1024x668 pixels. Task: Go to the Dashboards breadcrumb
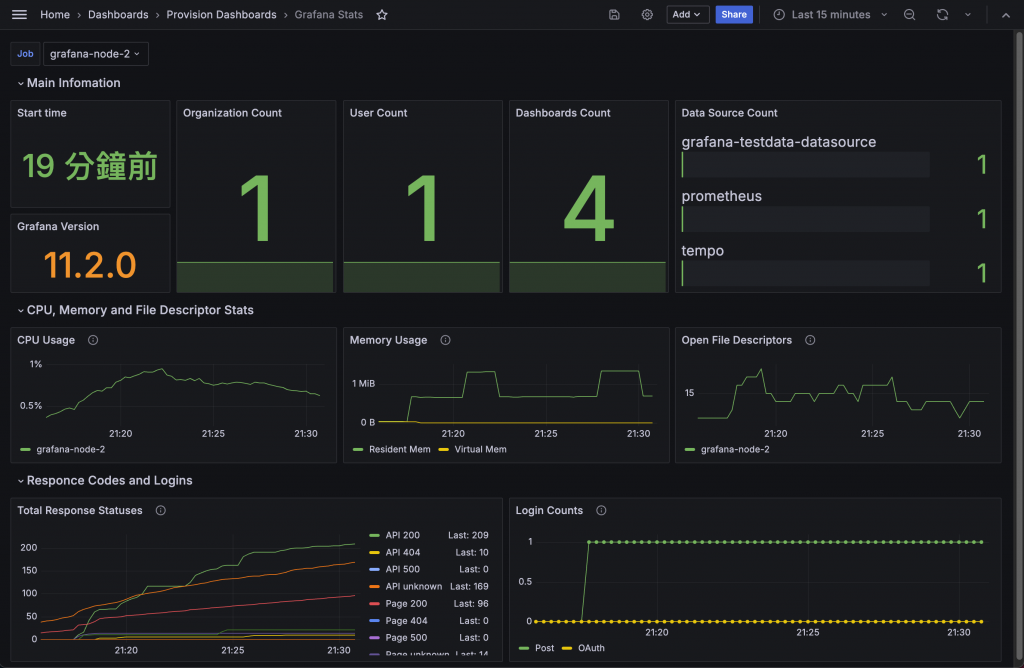coord(118,14)
